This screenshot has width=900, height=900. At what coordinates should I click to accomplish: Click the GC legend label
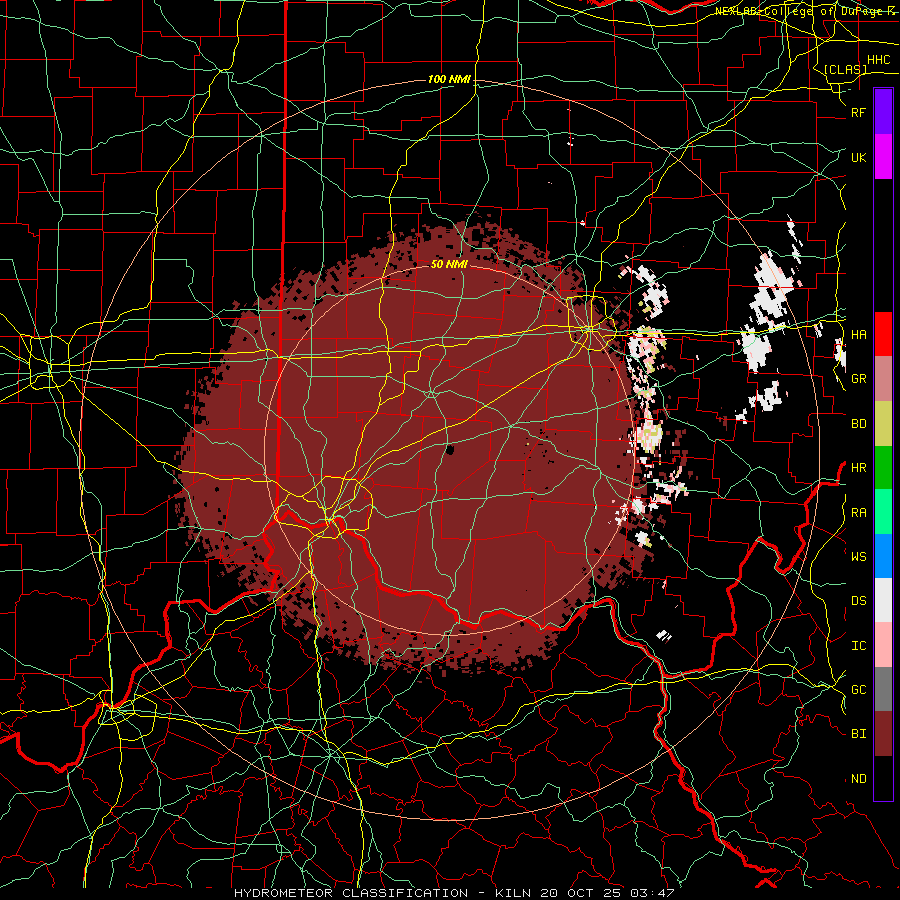click(x=858, y=690)
